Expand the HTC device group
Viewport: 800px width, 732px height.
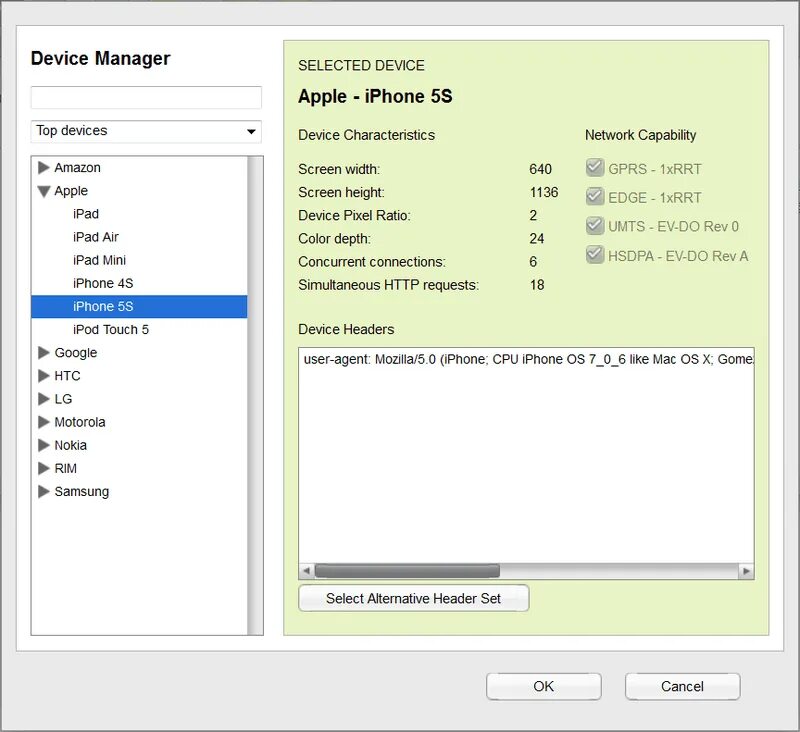44,376
